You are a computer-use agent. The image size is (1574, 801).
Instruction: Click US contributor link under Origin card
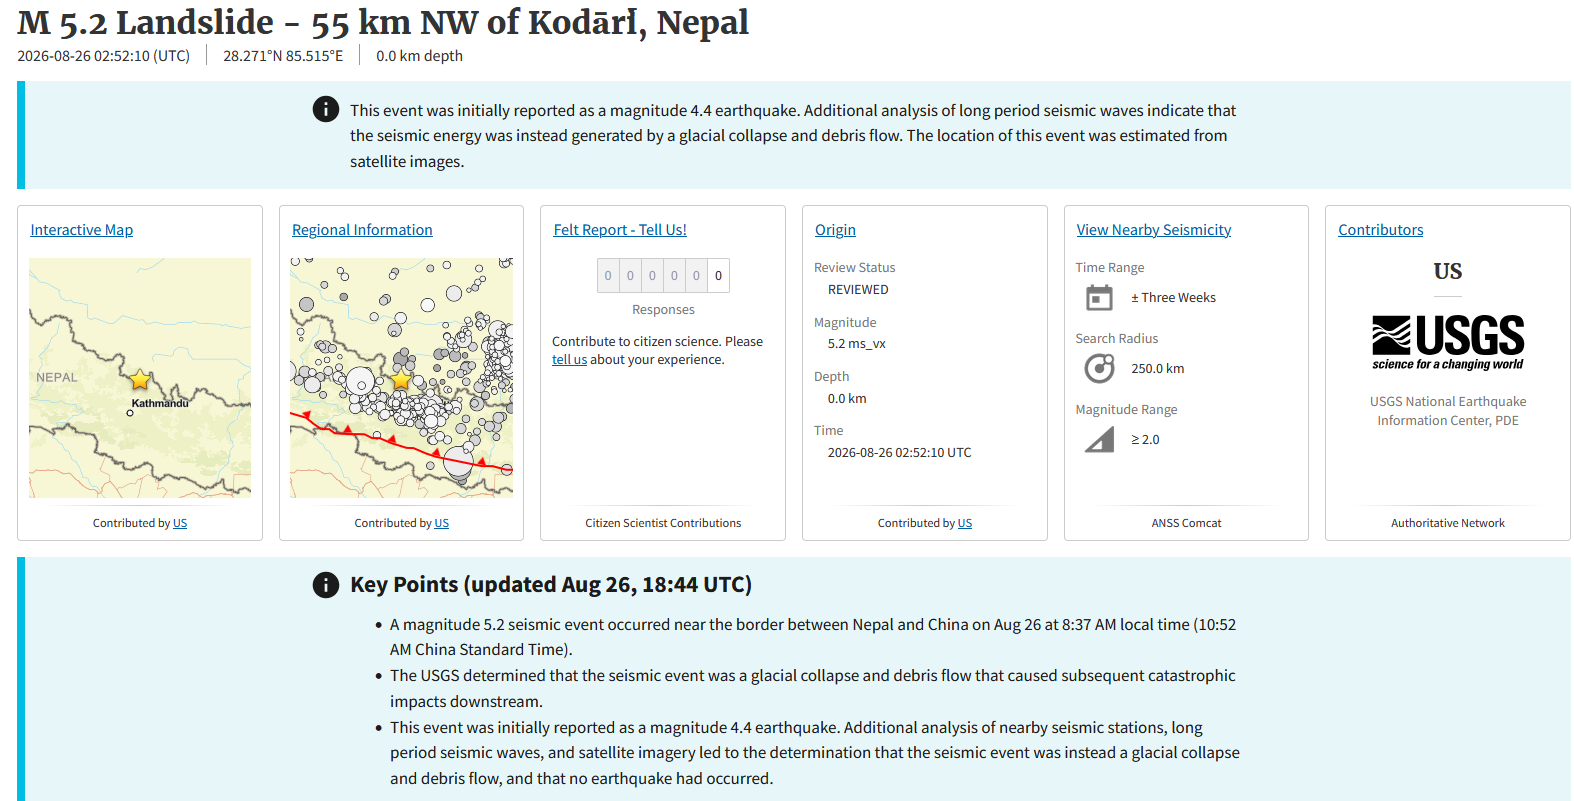tap(965, 523)
